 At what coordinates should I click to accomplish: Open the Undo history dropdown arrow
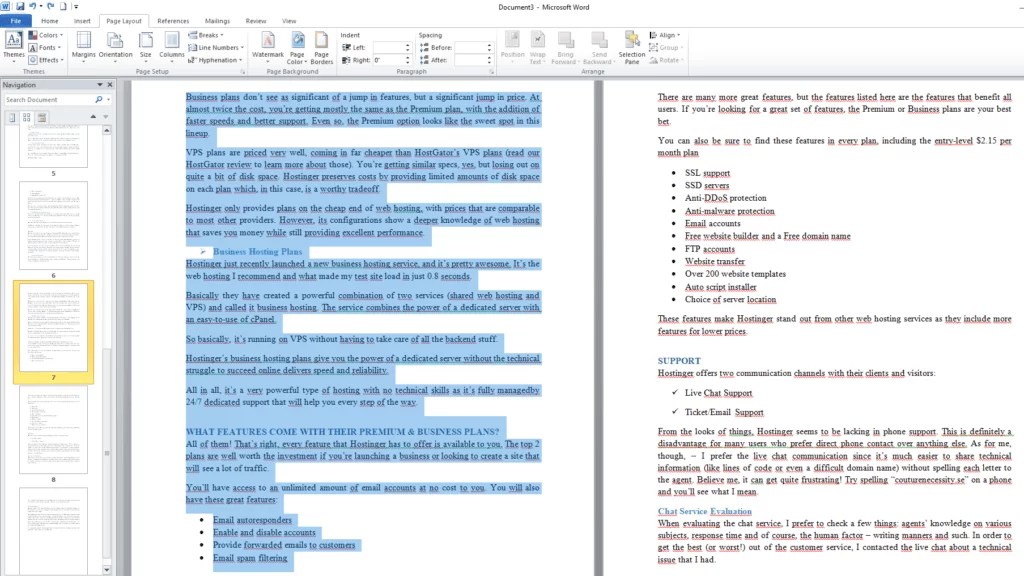coord(40,7)
